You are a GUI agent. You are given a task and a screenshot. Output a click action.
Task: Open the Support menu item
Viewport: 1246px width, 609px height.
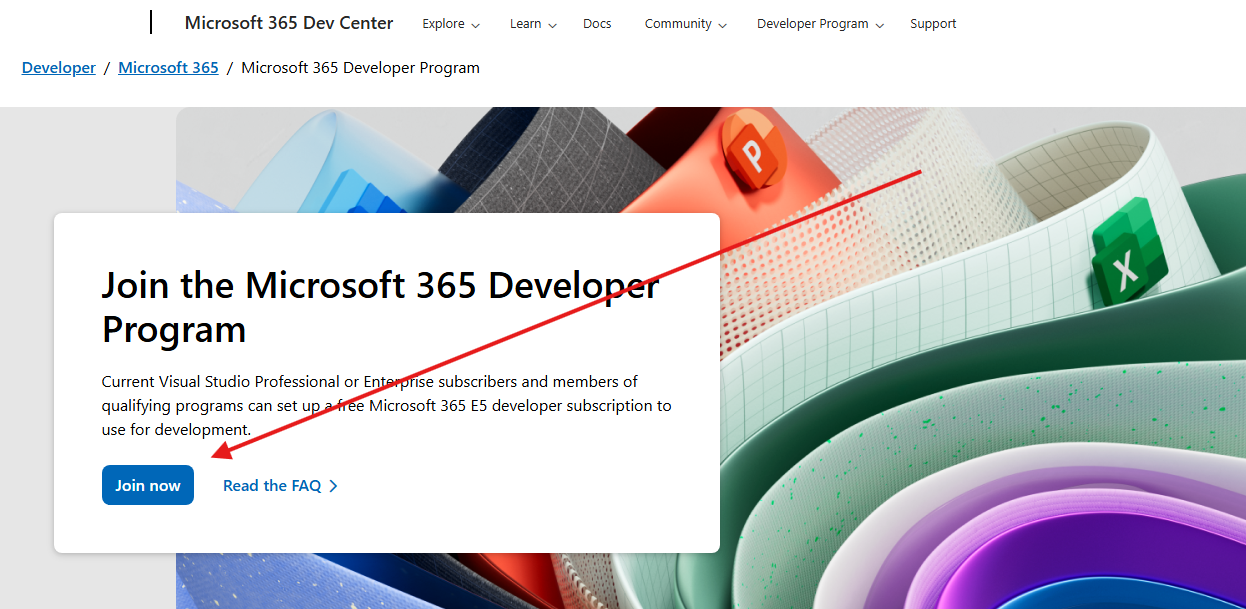point(932,23)
